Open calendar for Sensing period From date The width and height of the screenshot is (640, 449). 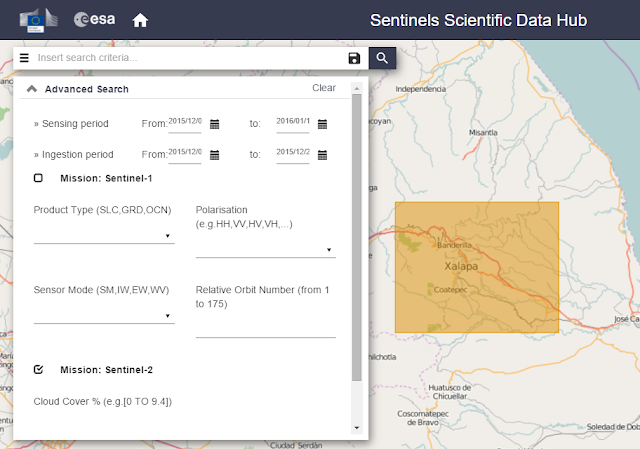point(214,124)
